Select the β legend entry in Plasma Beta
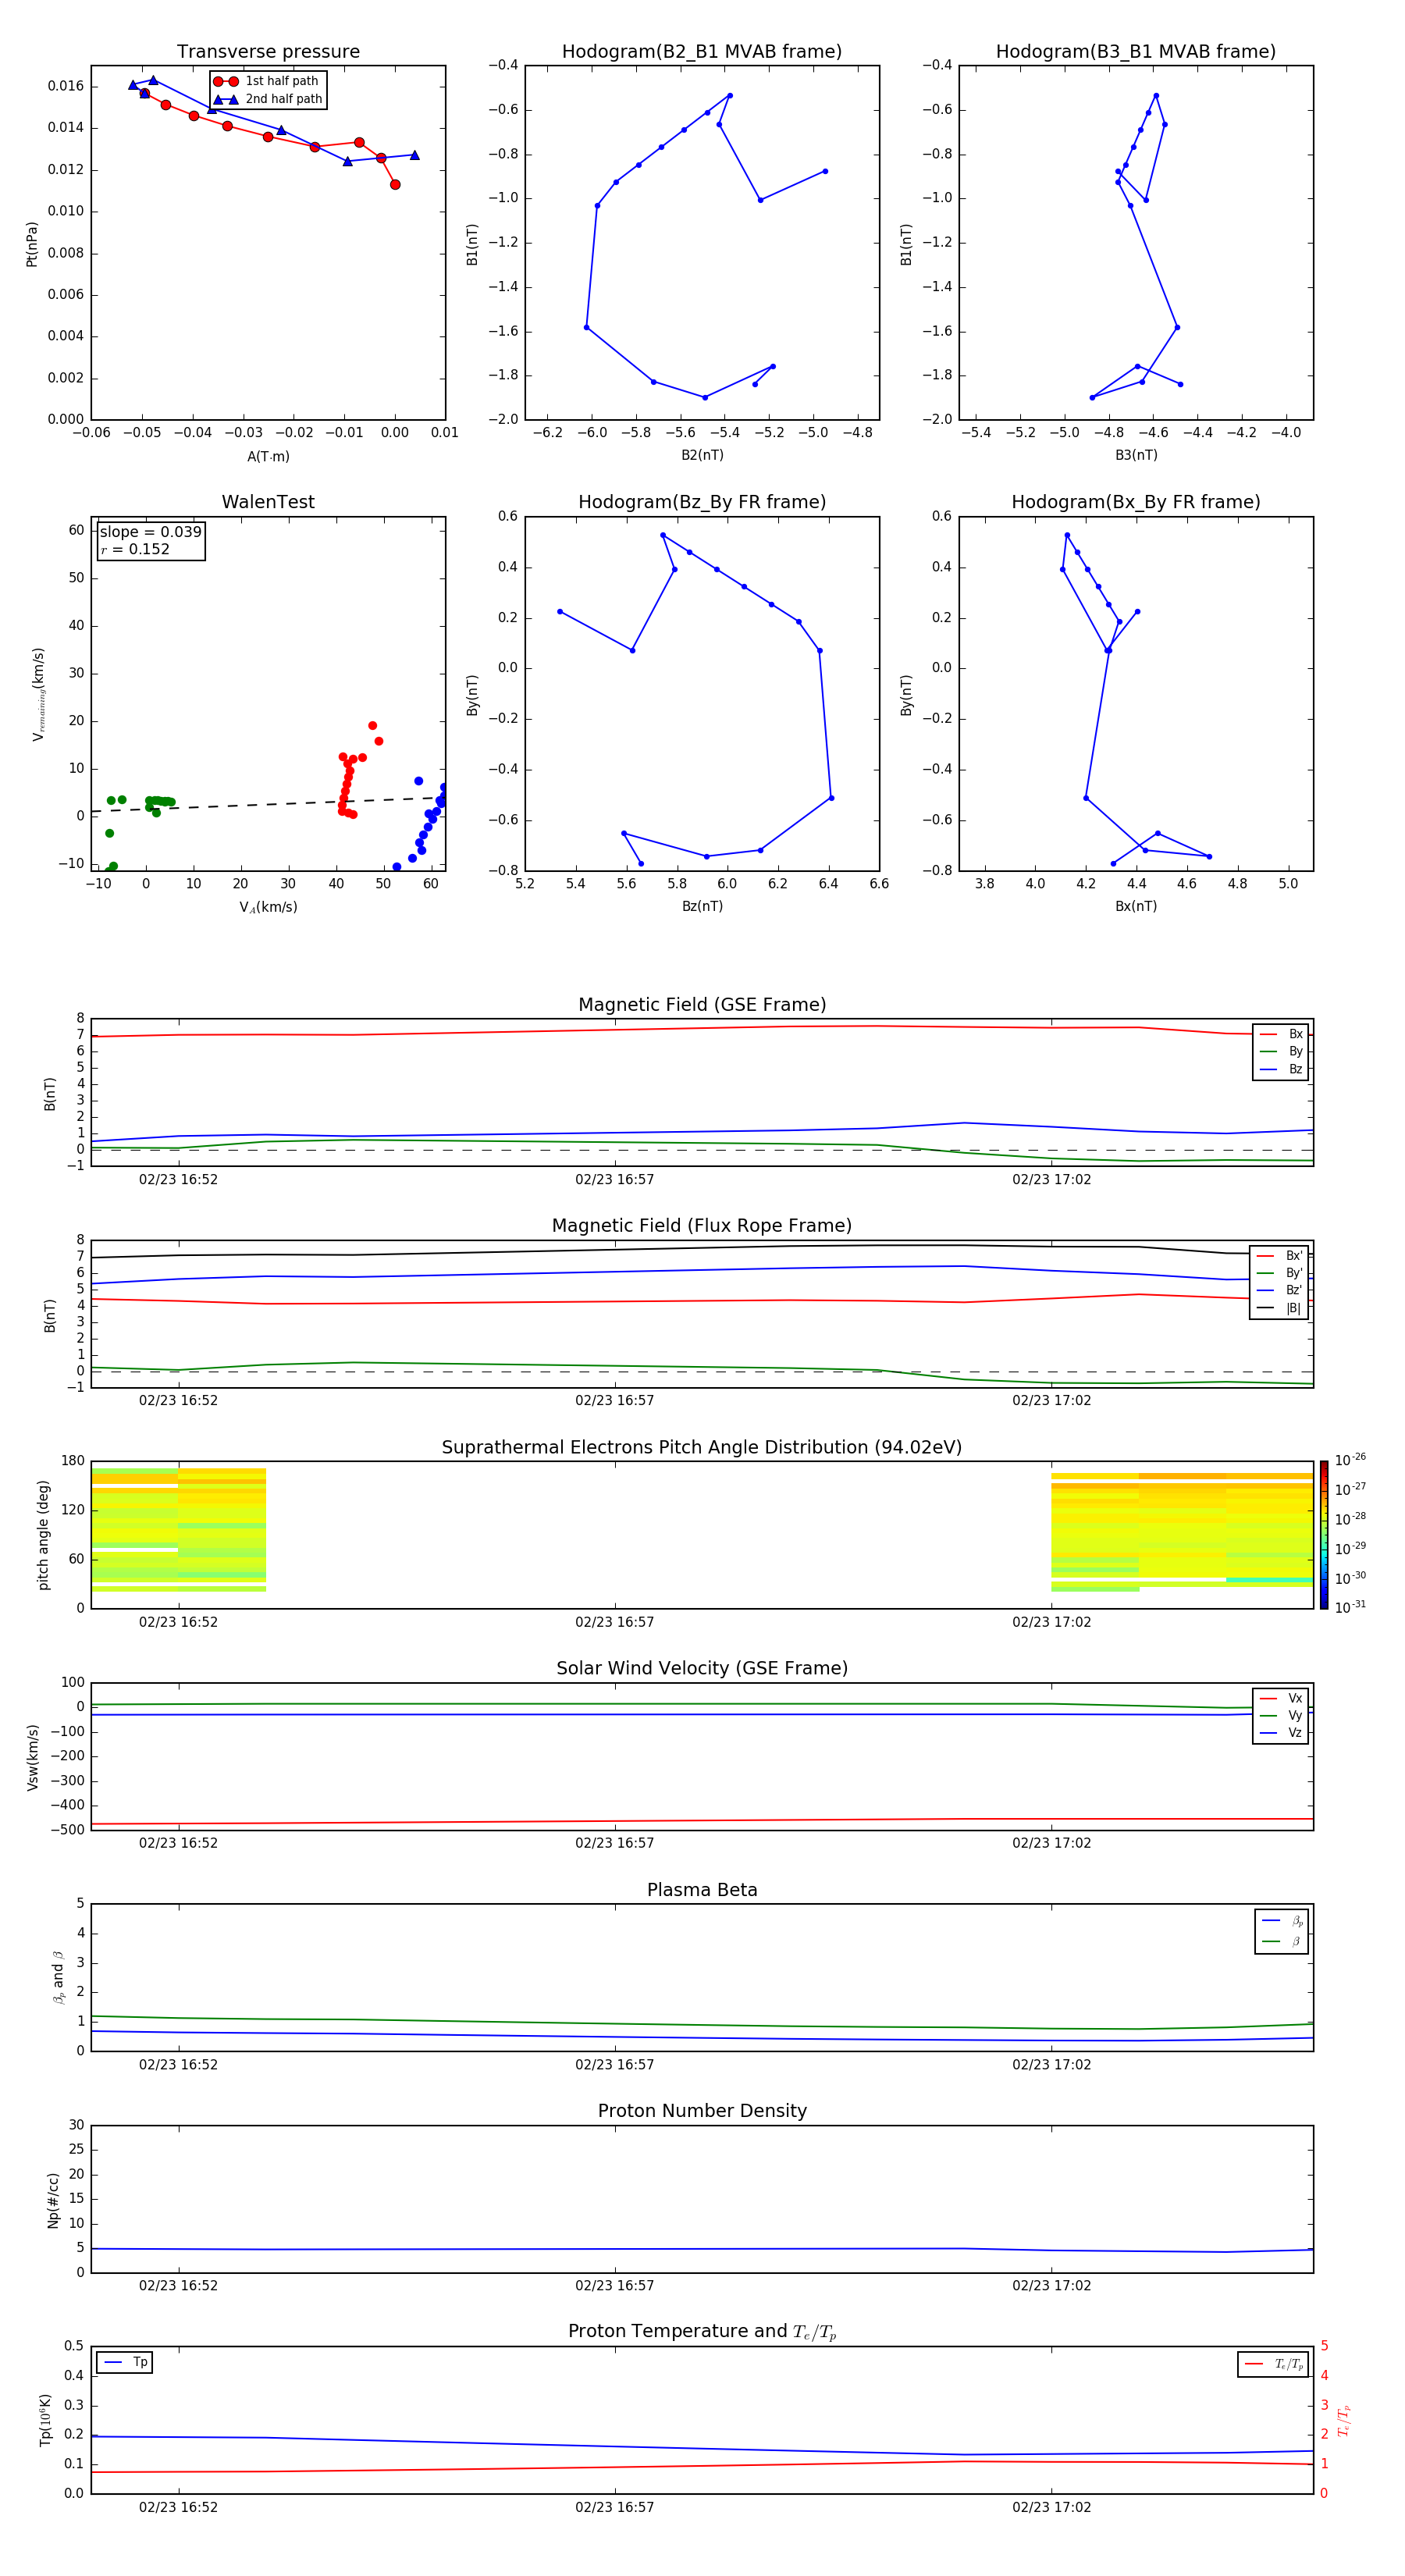1405x2576 pixels. (x=1282, y=1941)
